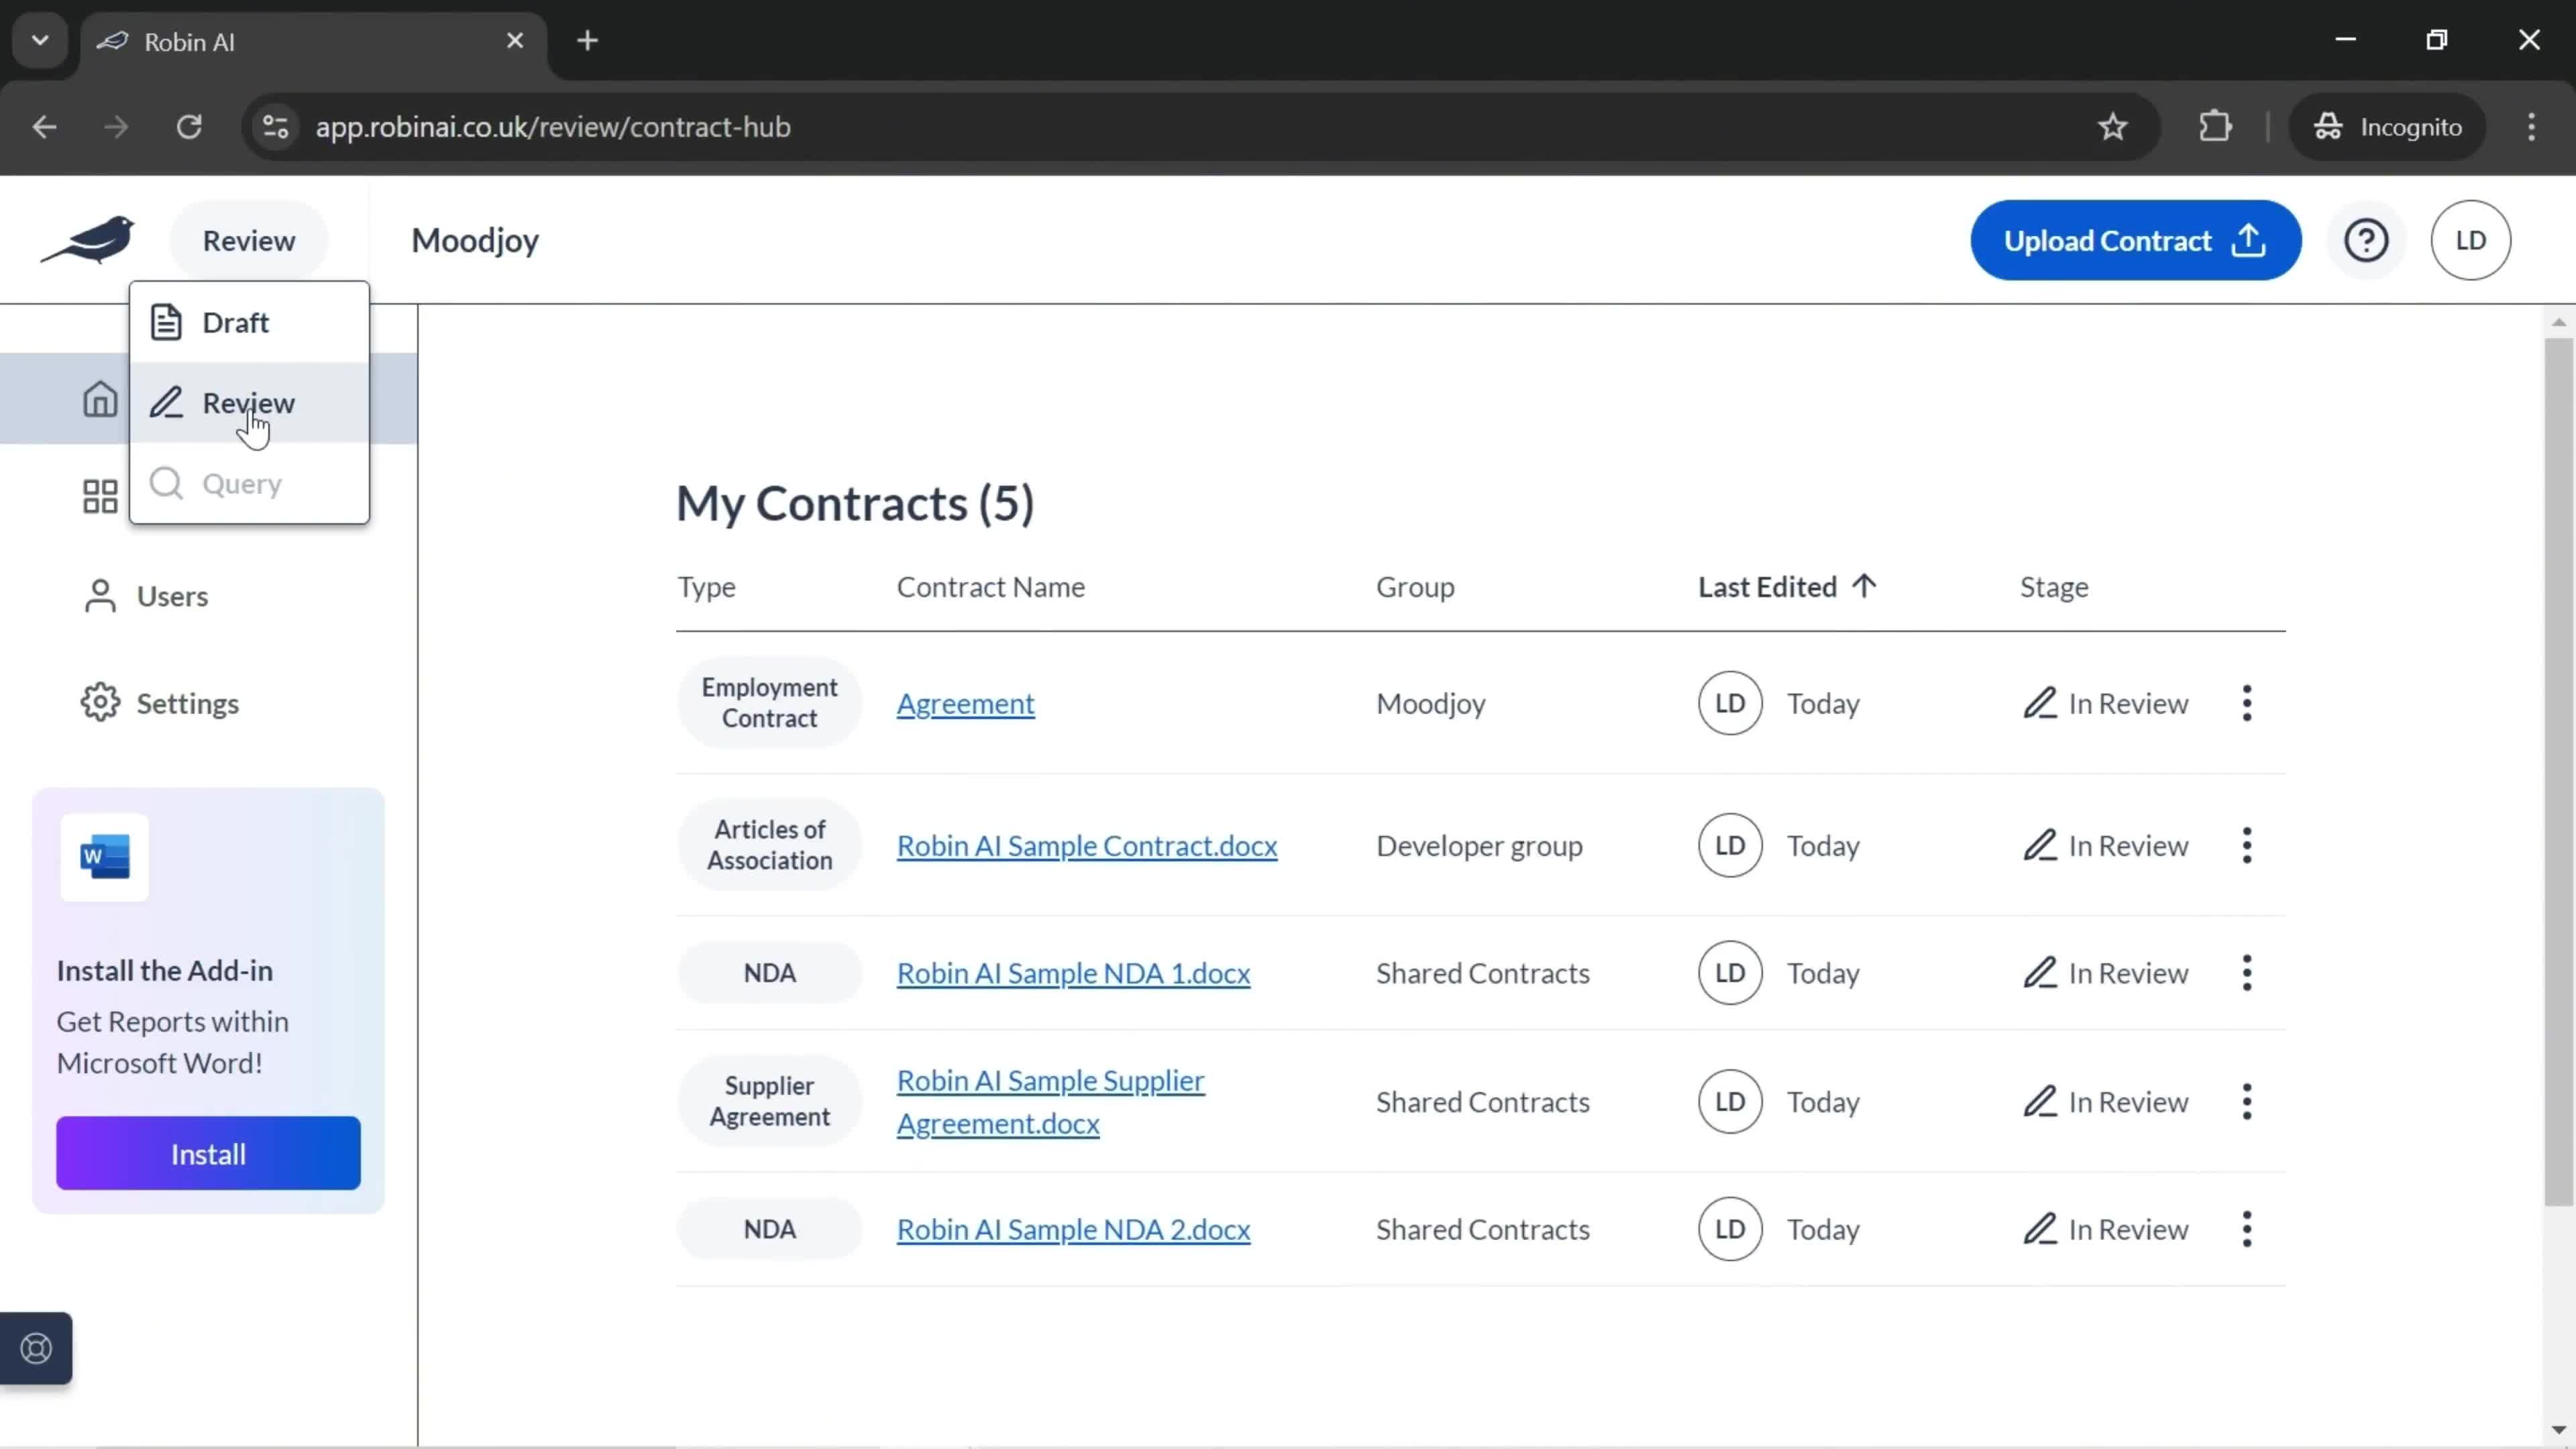Click the Upload Contract button
Screen dimensions: 2576x1449
click(2135, 241)
